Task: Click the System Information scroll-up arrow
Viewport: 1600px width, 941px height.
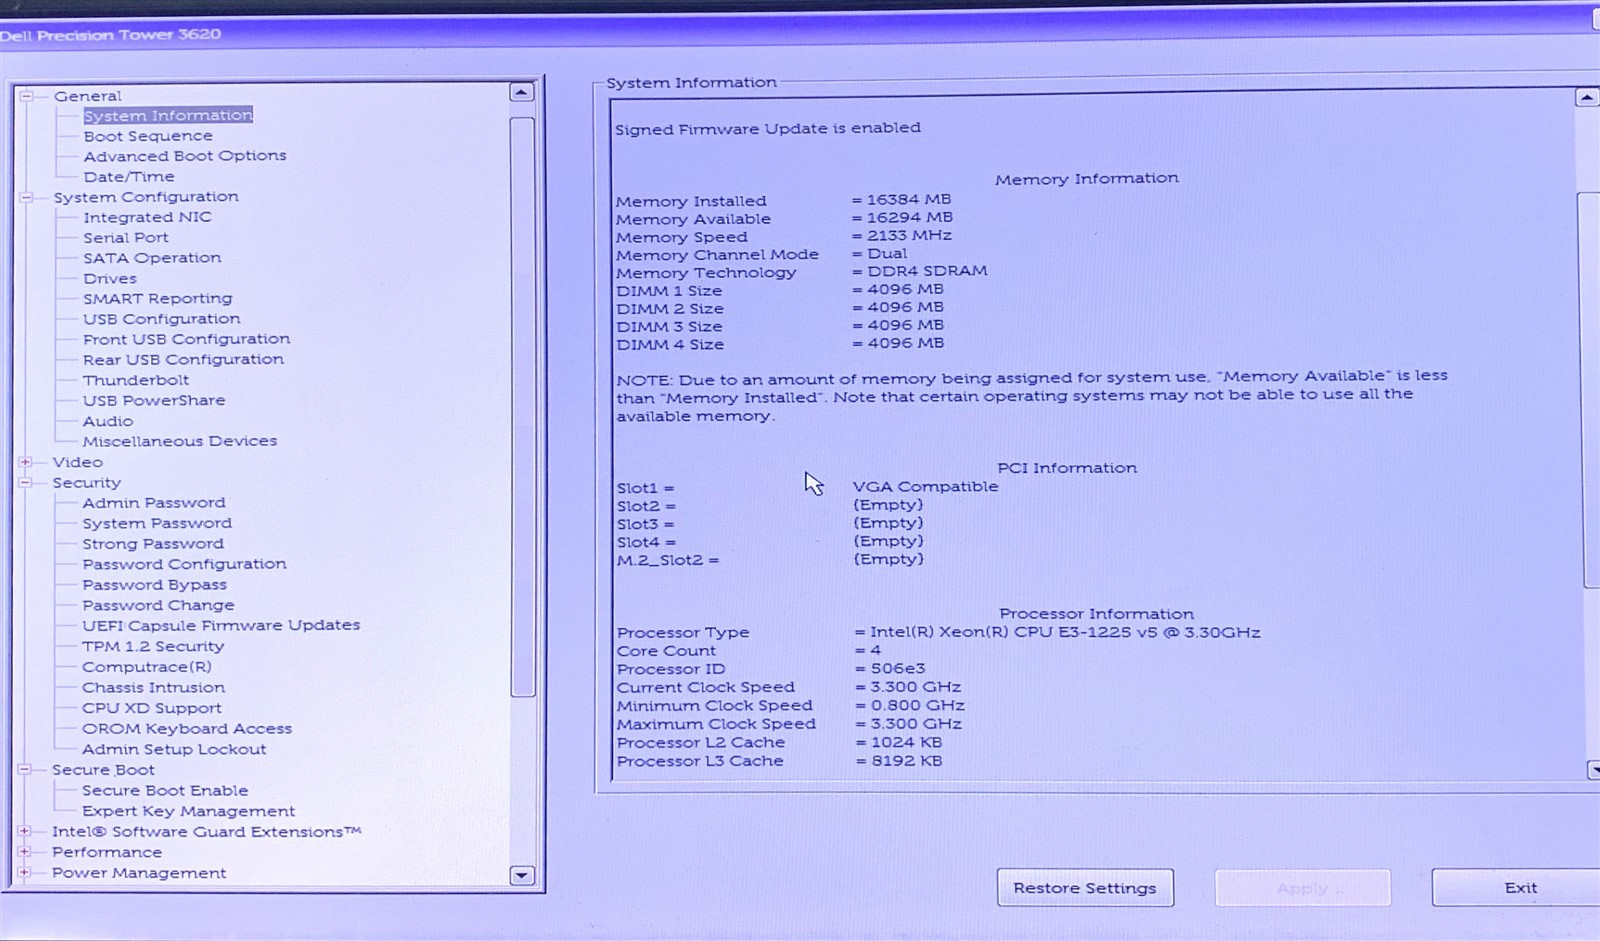Action: [1587, 97]
